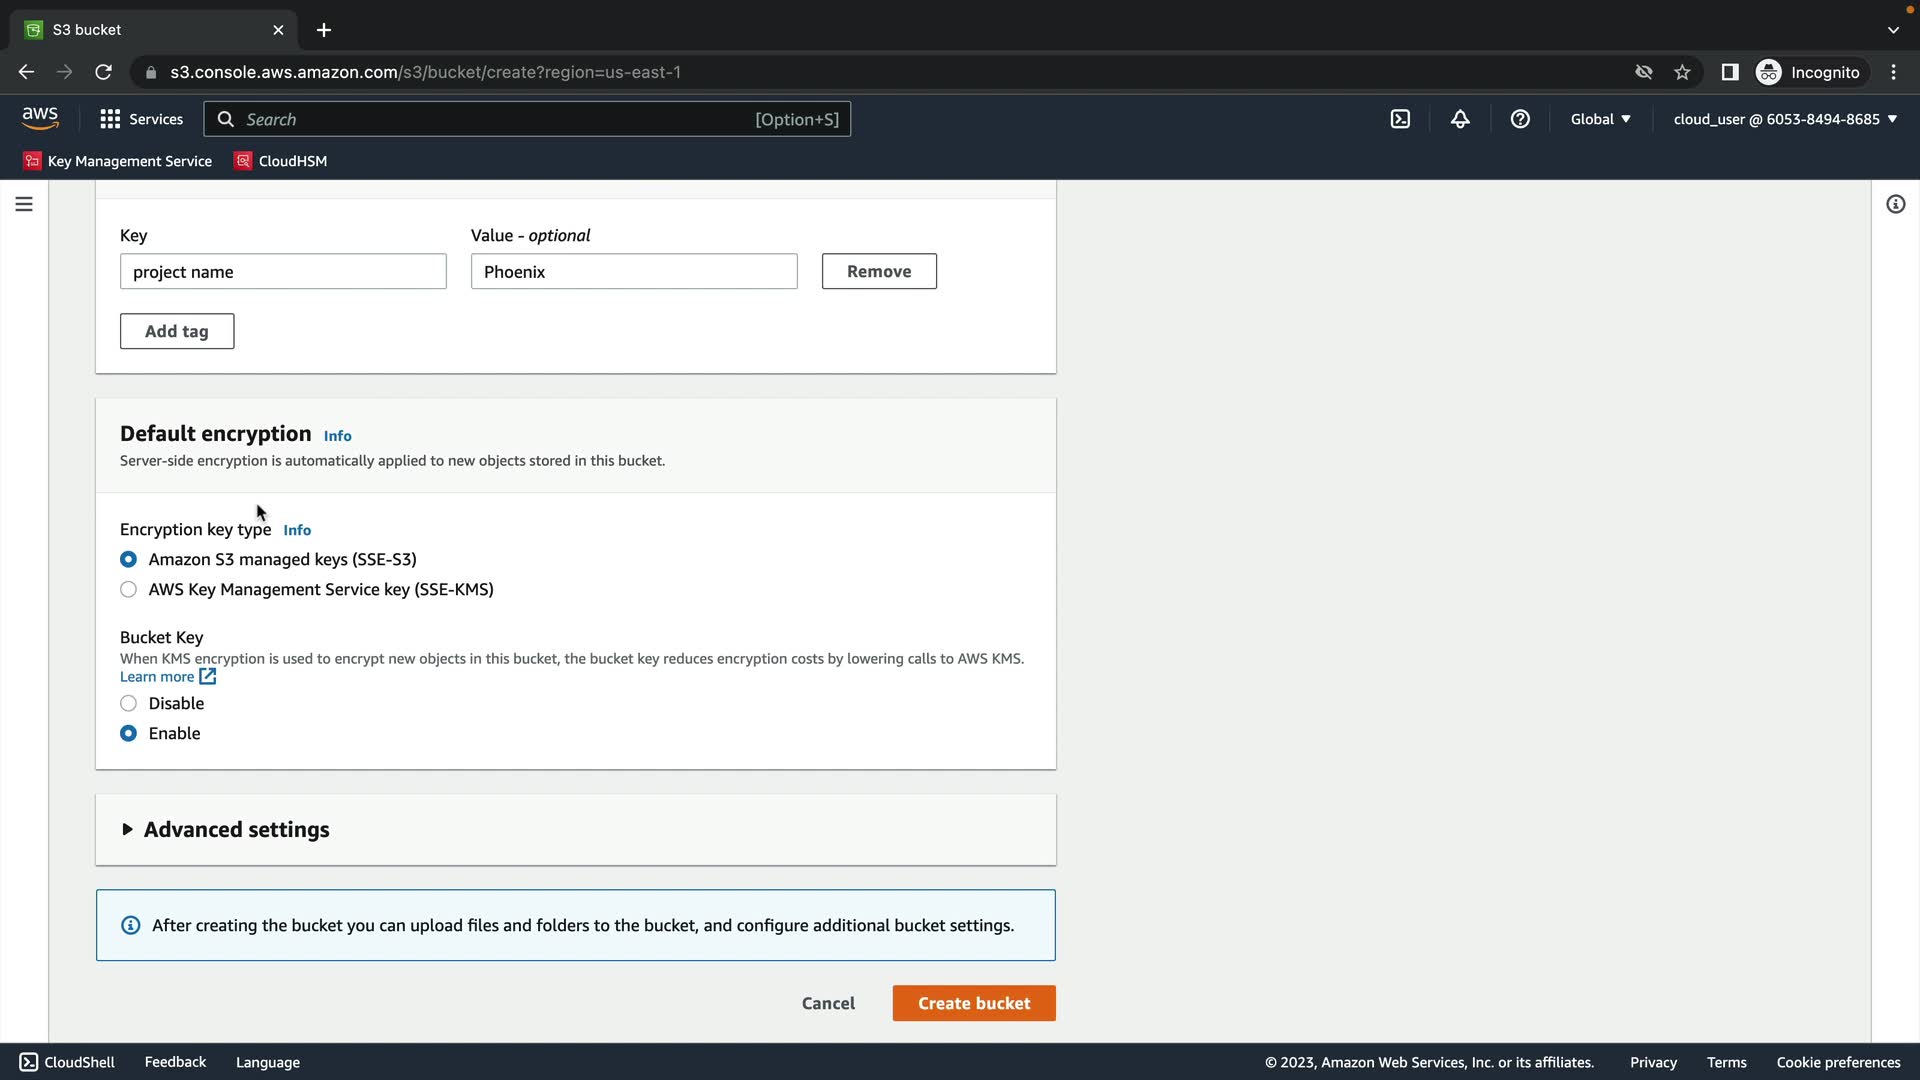Click the tag Value field containing Phoenix
The image size is (1920, 1080).
[634, 272]
